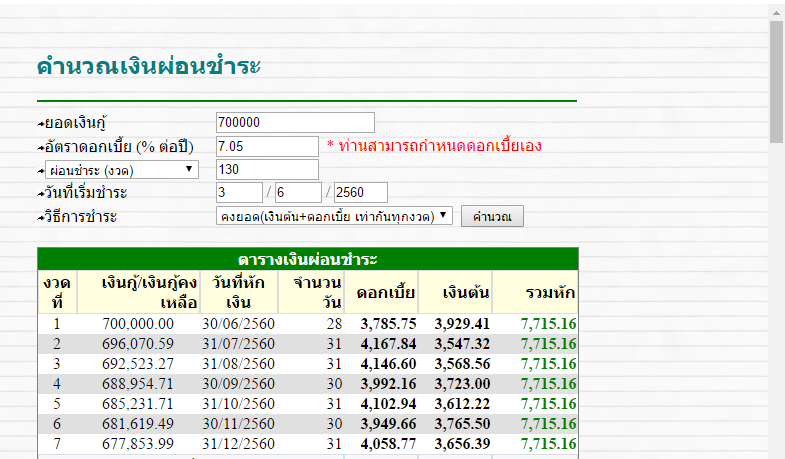
Task: Click the page heading คำนวณเงินผ่อนชำระ
Action: 149,66
